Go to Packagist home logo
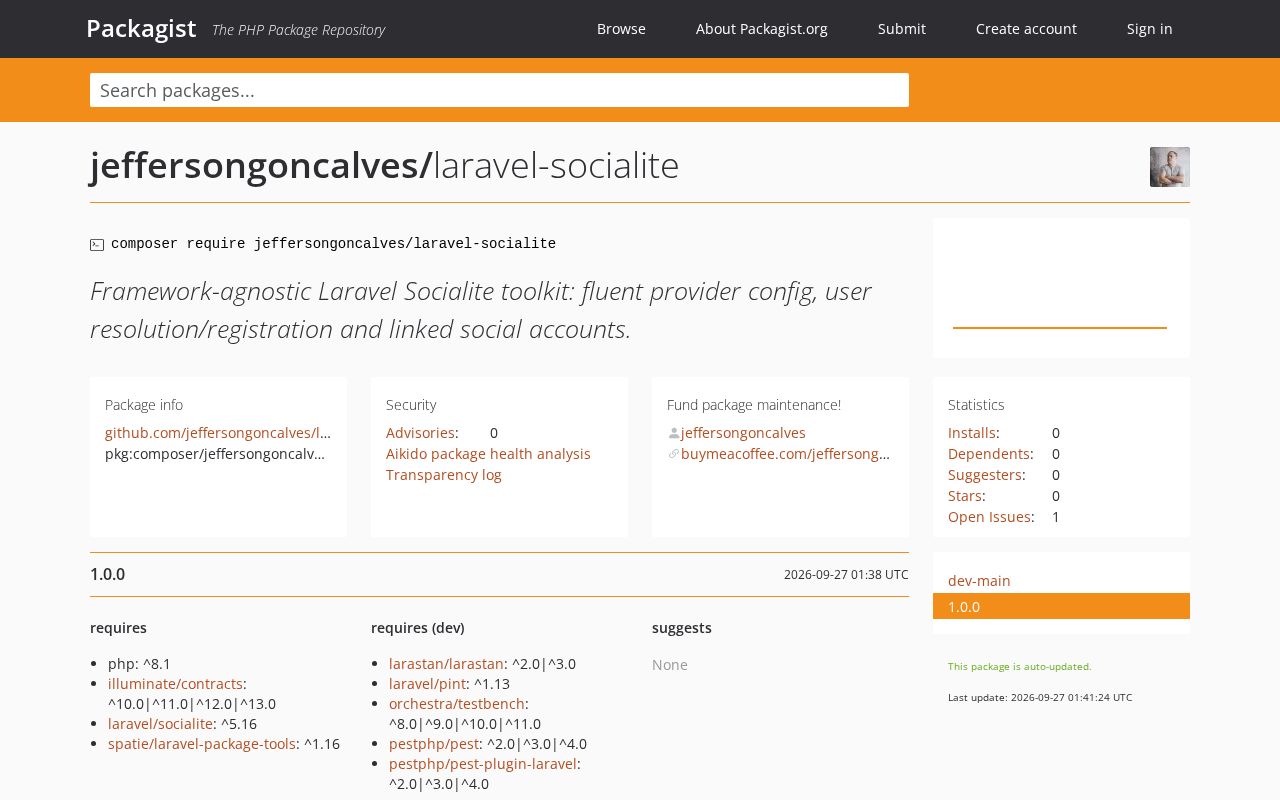Viewport: 1280px width, 800px height. [x=141, y=29]
